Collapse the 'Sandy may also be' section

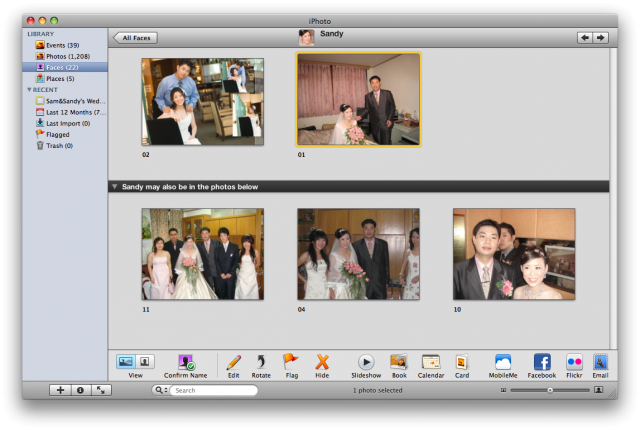[x=114, y=186]
